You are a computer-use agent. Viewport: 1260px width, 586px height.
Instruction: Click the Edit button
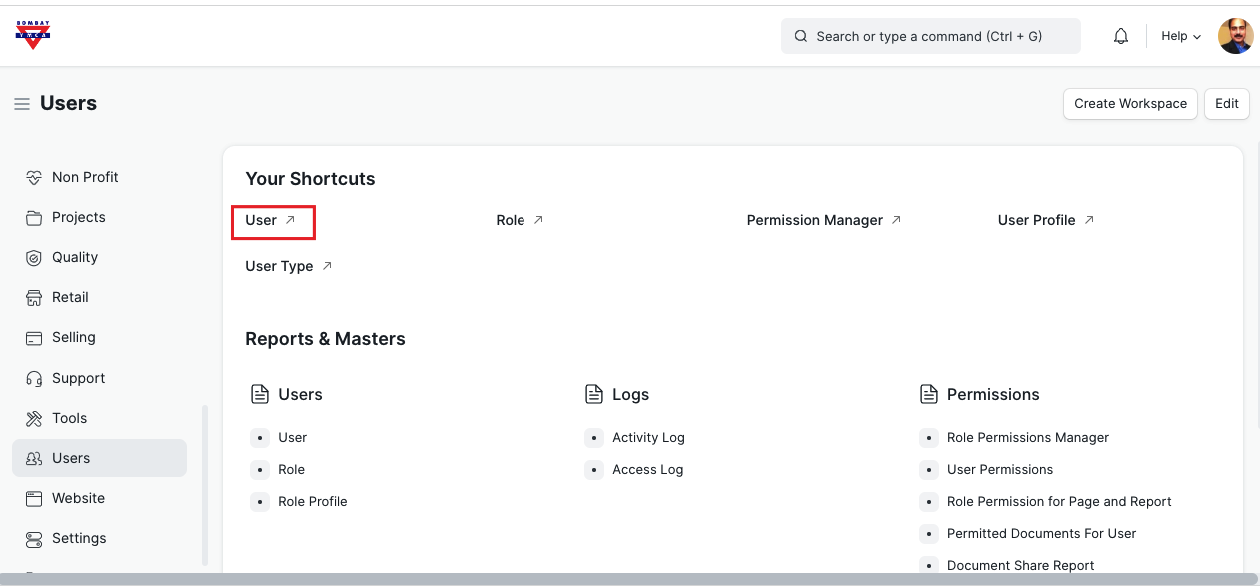(x=1226, y=103)
